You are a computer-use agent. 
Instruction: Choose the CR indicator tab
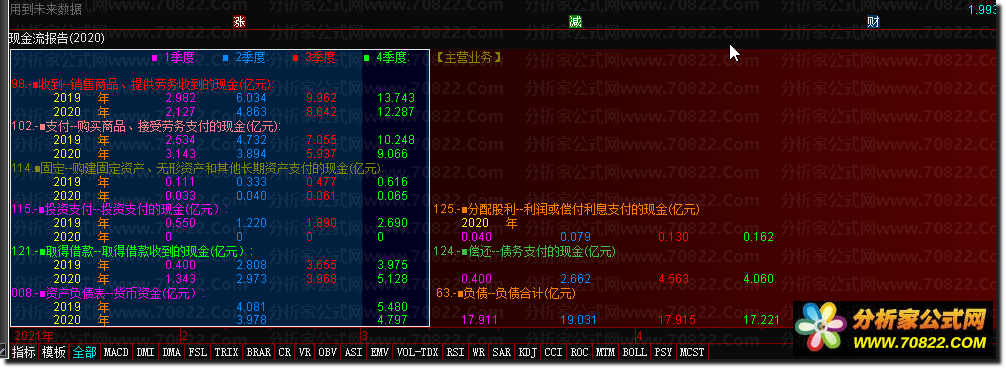point(285,352)
